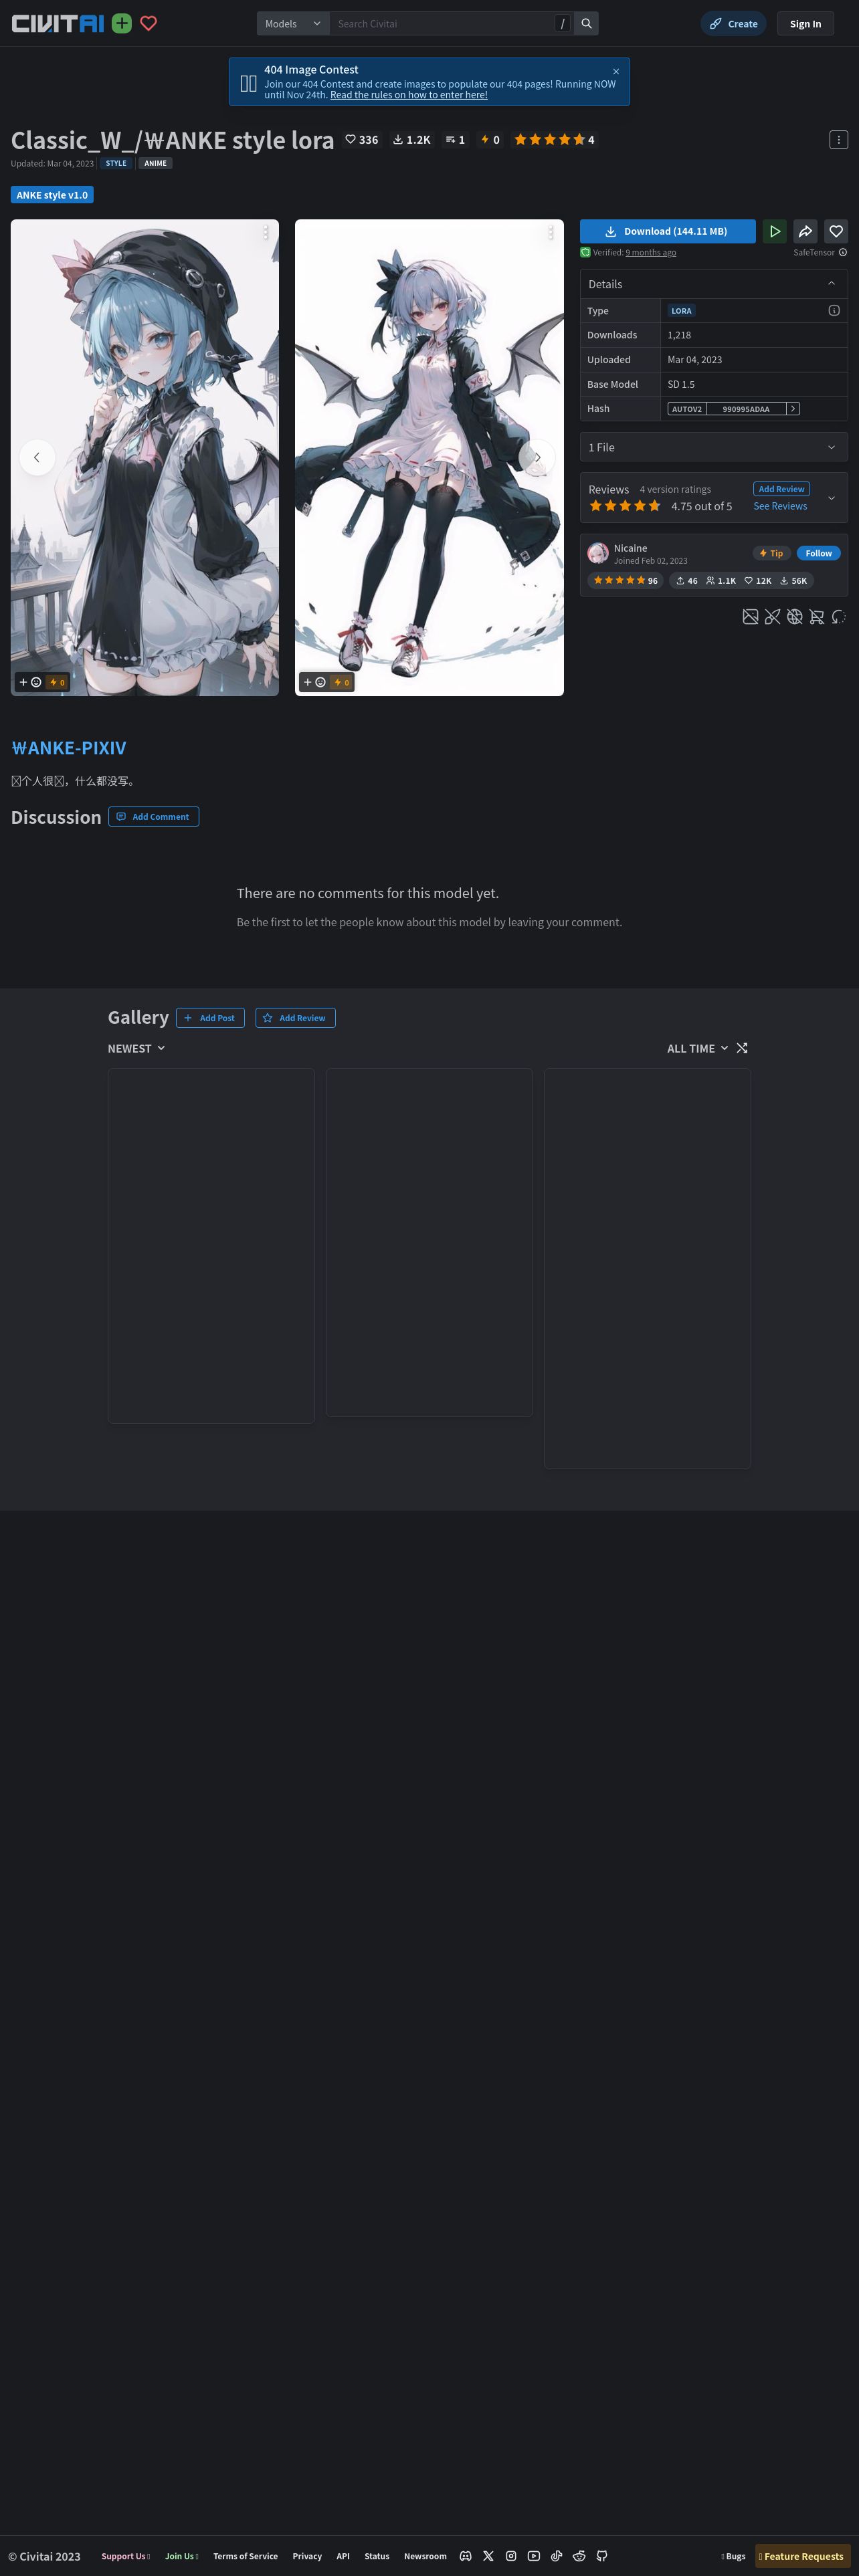
Task: Like the model with the heart button
Action: pos(836,231)
